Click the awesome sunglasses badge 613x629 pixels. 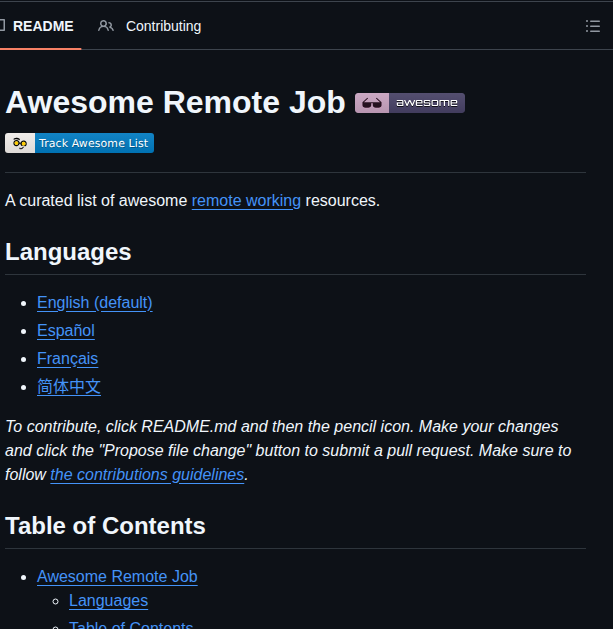(x=410, y=103)
